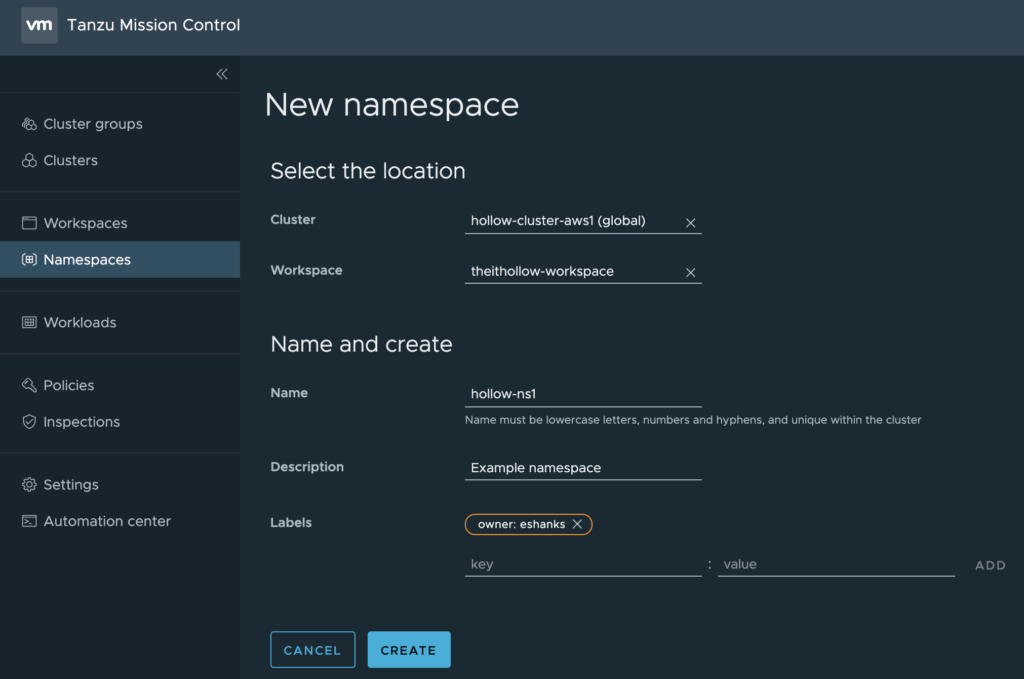This screenshot has width=1024, height=679.
Task: Click the Cluster groups icon
Action: pyautogui.click(x=29, y=124)
